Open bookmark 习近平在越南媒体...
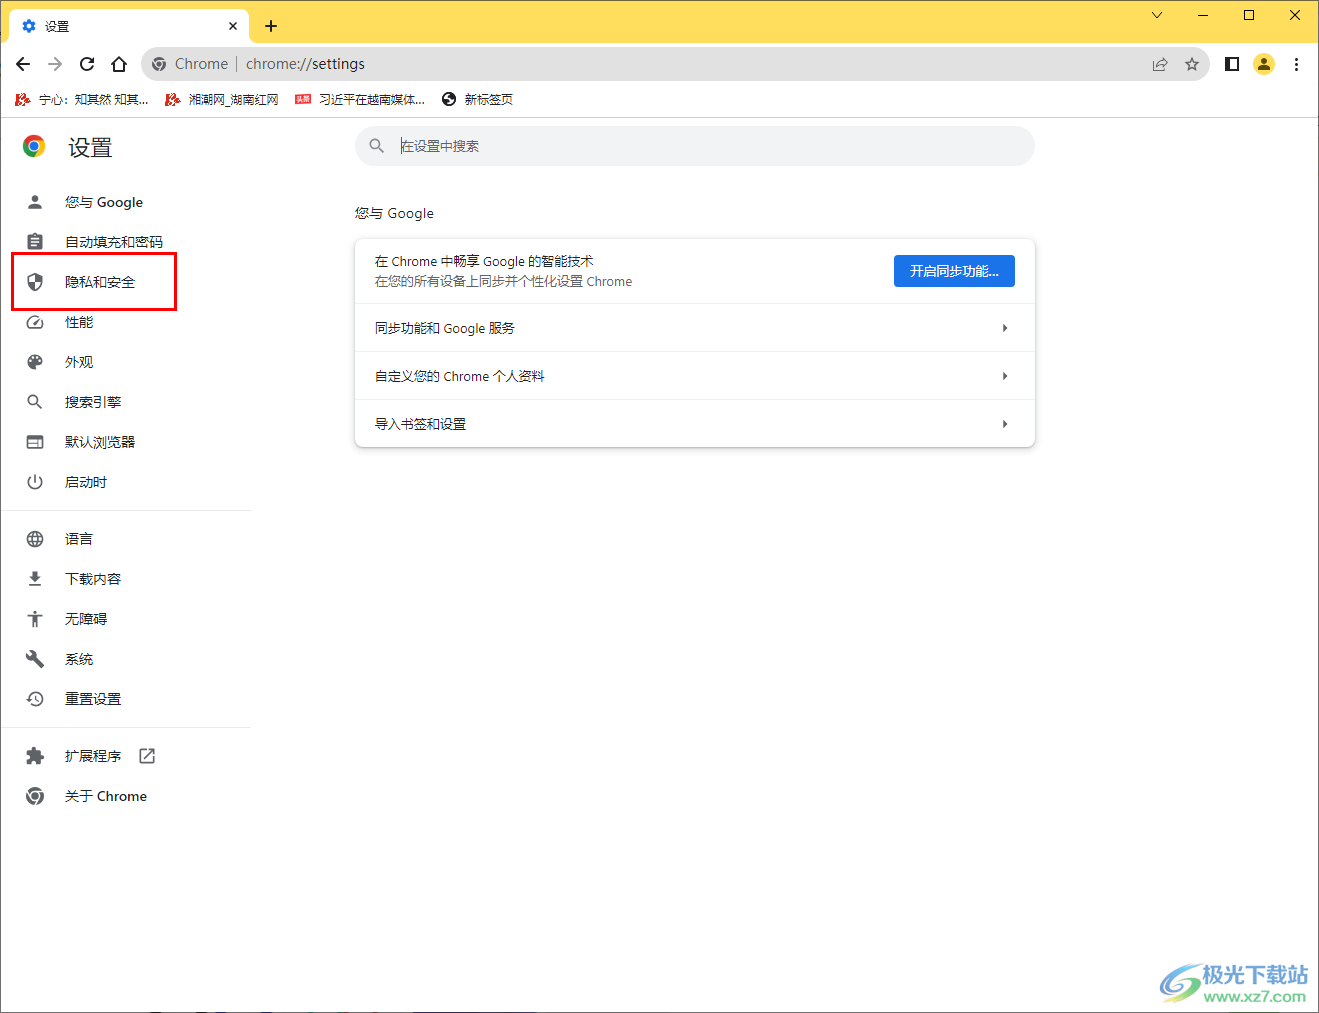Viewport: 1319px width, 1013px height. pyautogui.click(x=360, y=99)
